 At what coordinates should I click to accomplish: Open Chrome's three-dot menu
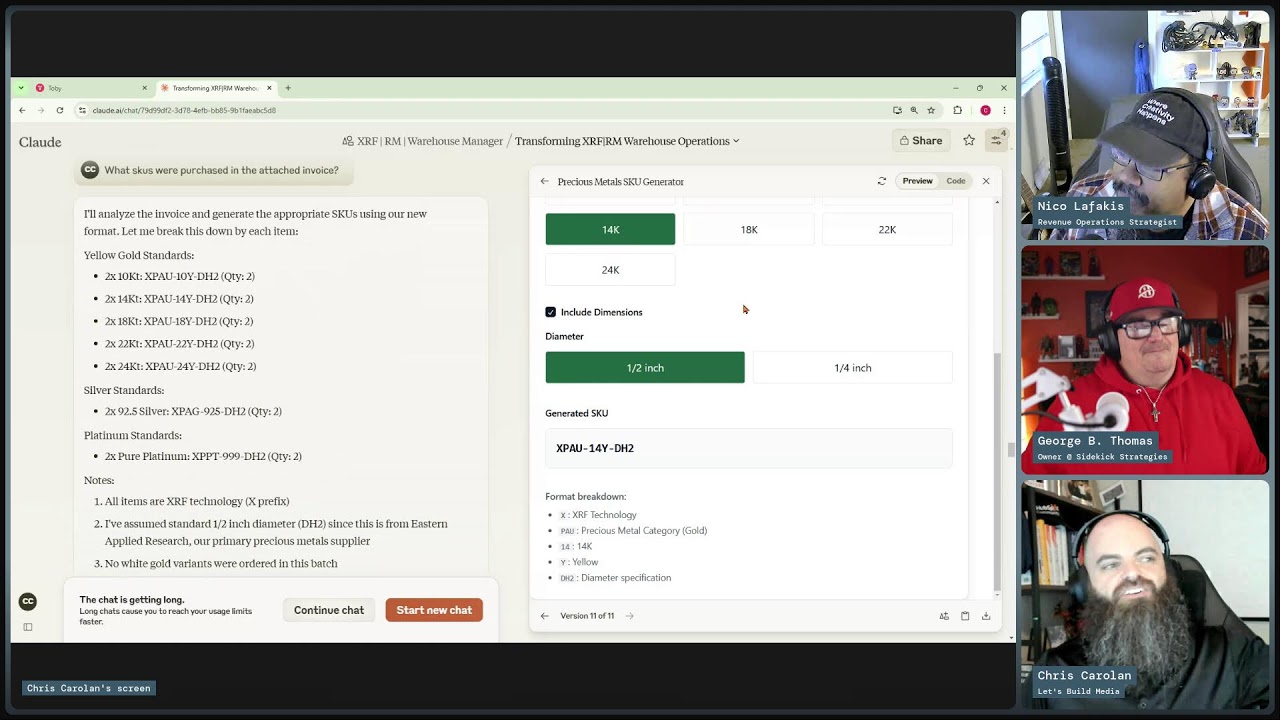click(1003, 110)
